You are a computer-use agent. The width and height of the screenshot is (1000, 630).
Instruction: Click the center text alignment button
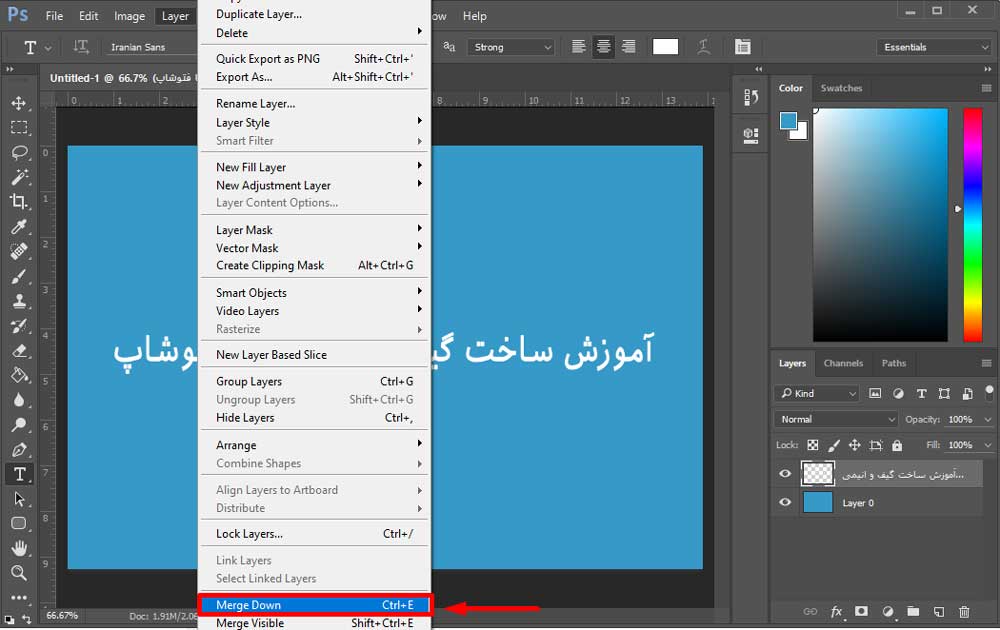(603, 47)
